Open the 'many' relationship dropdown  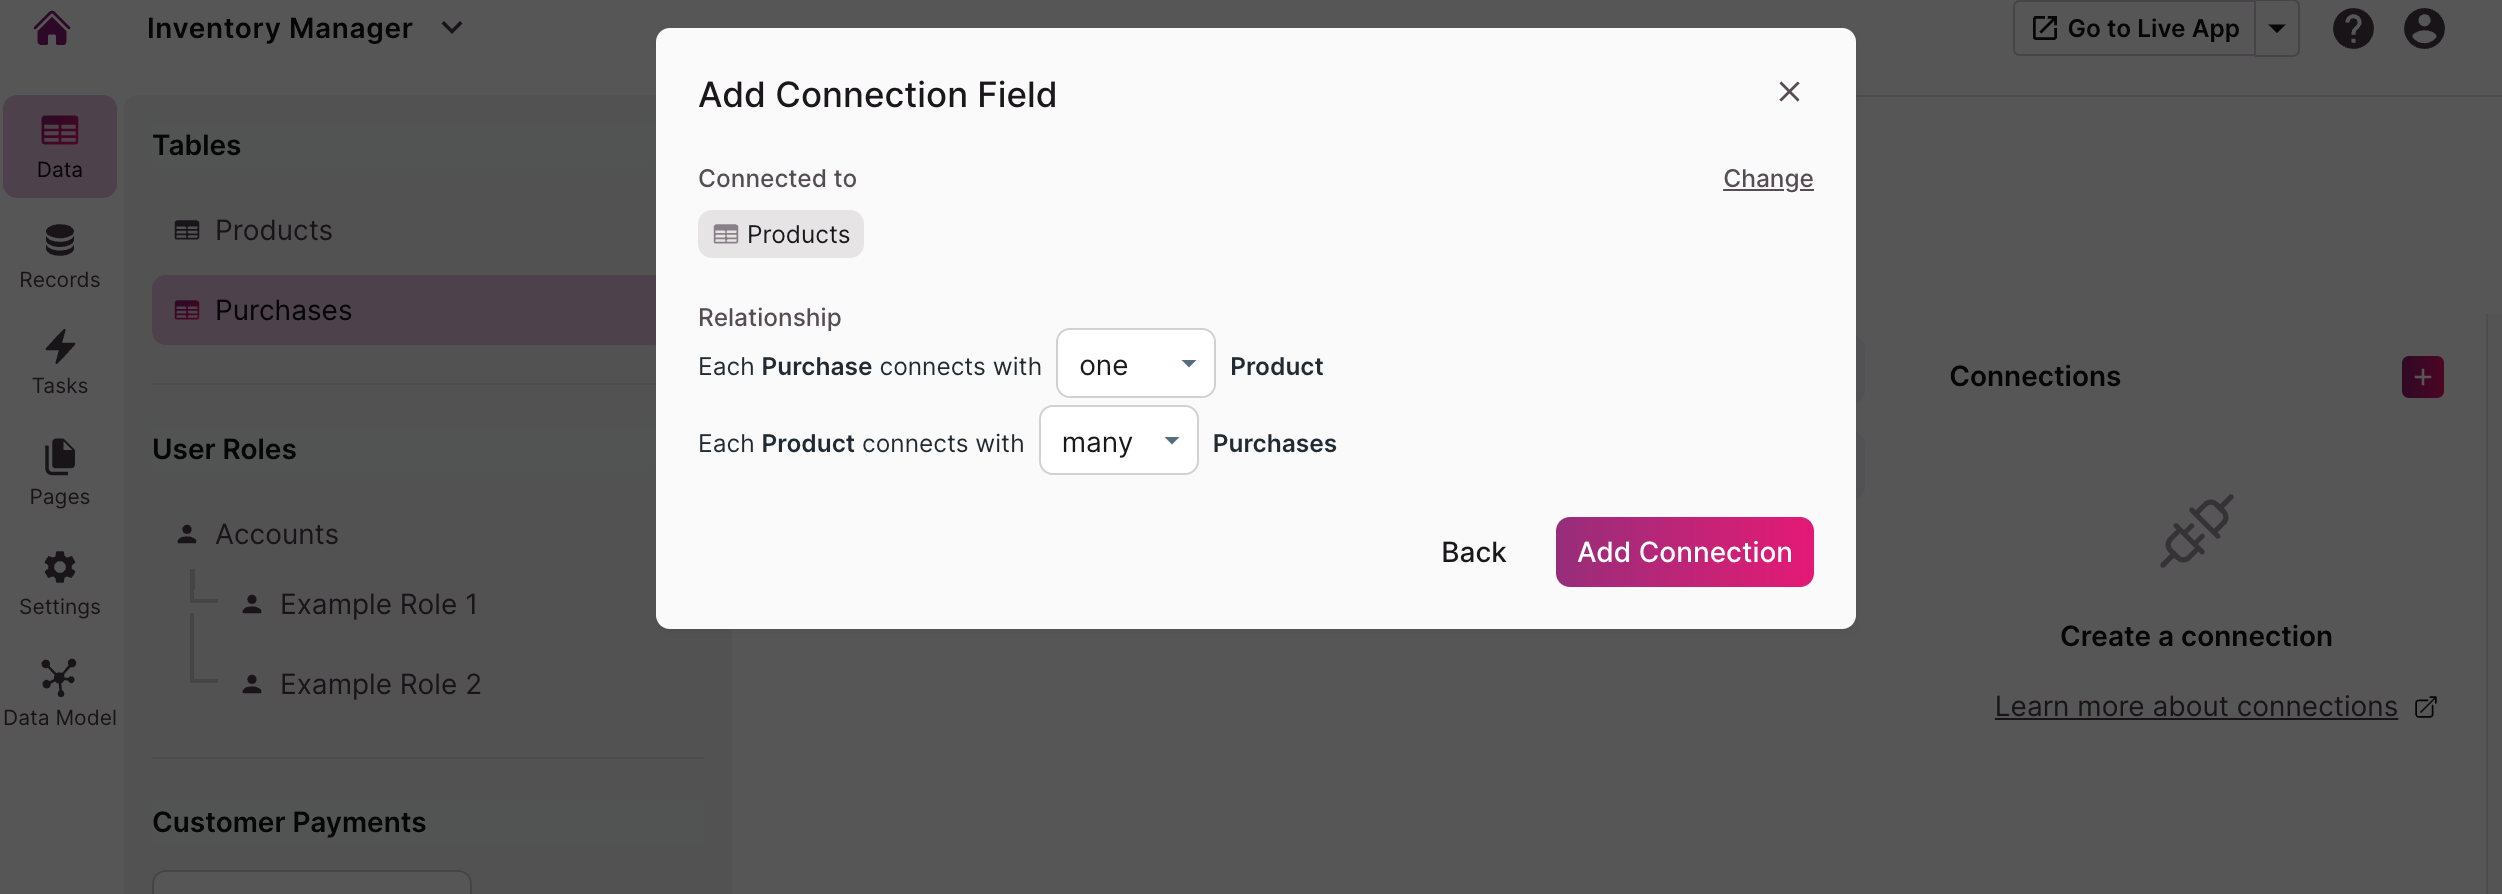point(1118,441)
